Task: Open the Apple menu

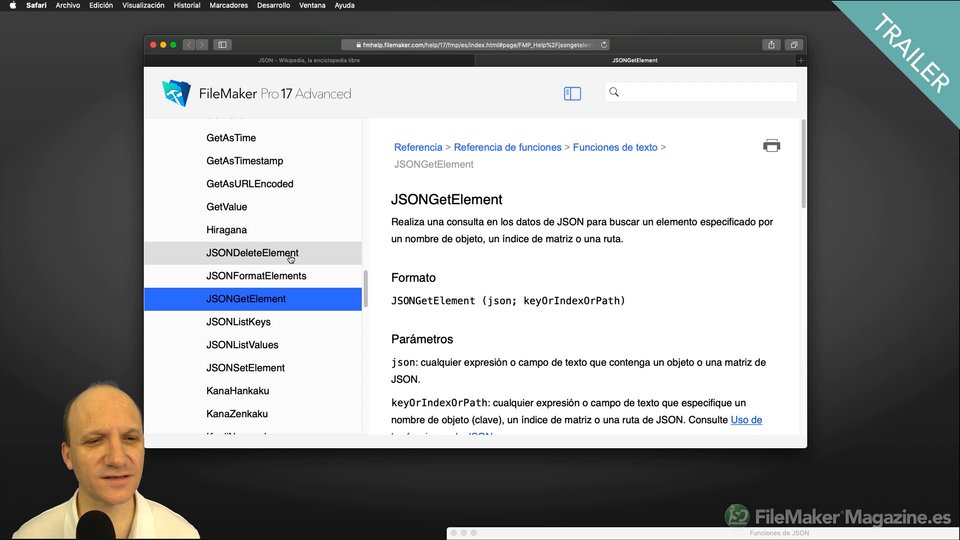Action: click(13, 5)
